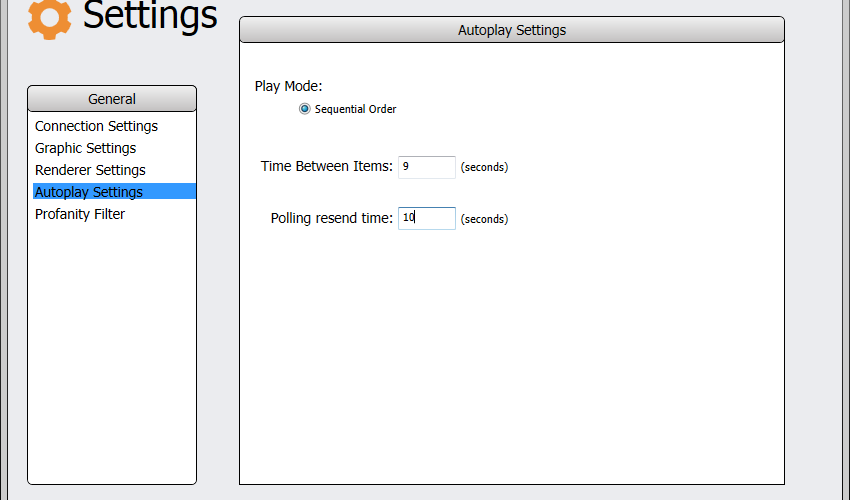Click the Time Between Items label

pyautogui.click(x=326, y=166)
